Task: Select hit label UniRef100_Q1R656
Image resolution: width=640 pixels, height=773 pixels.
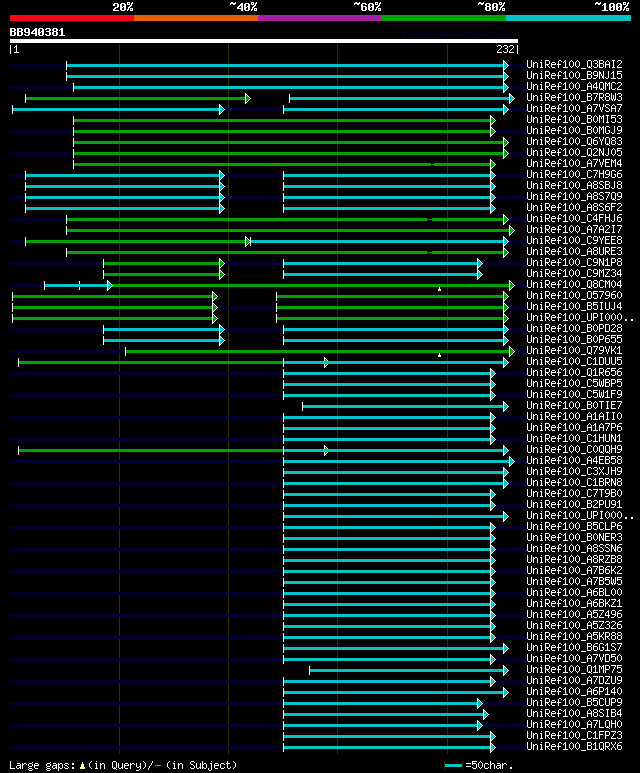Action: pyautogui.click(x=574, y=373)
